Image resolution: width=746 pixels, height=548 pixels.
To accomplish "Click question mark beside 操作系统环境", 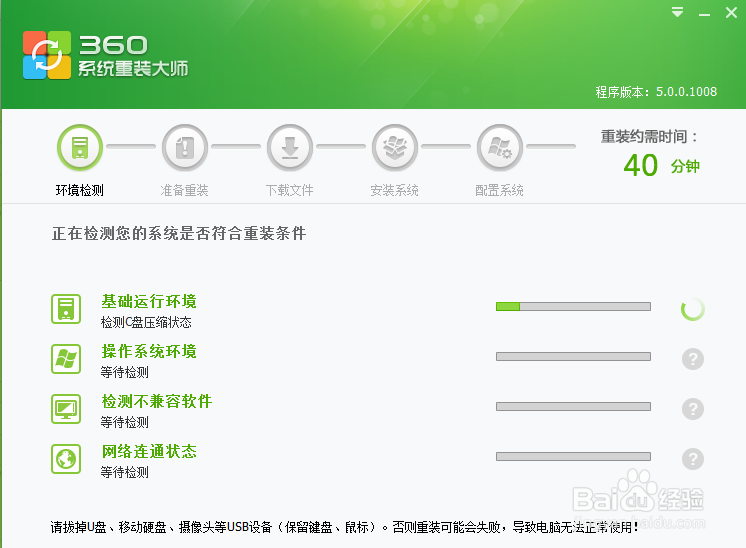I will 693,359.
